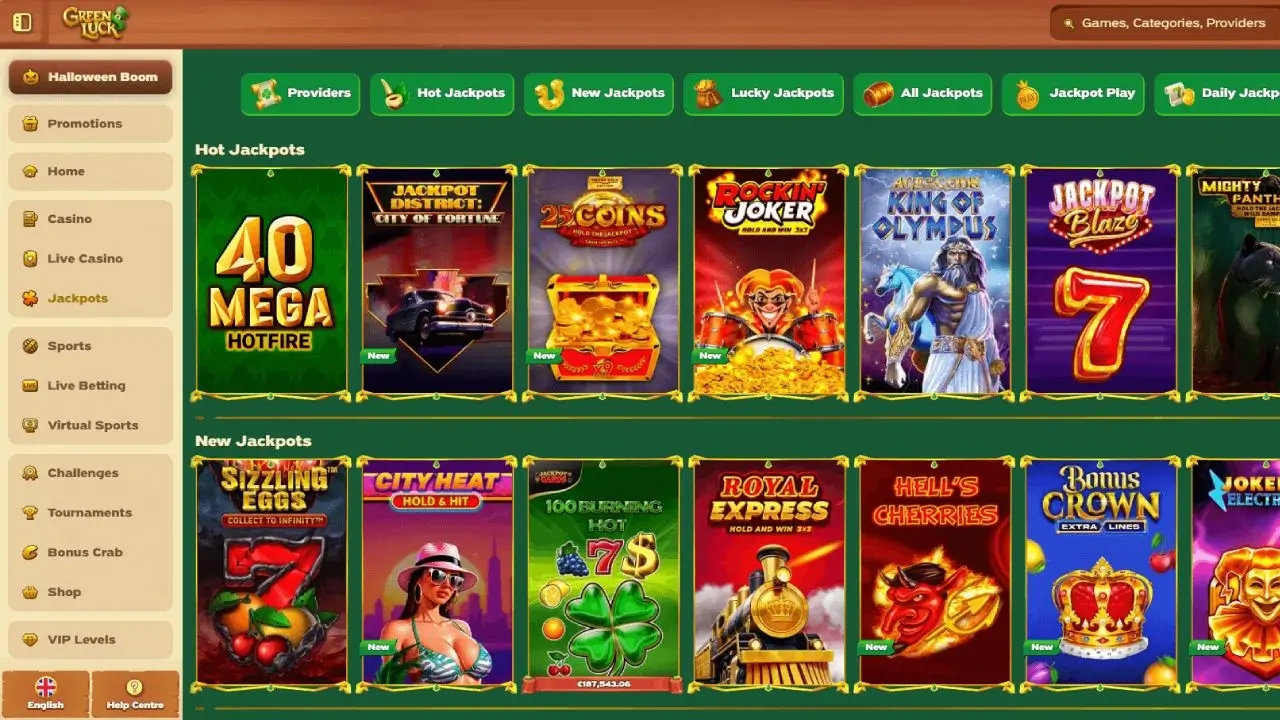The image size is (1280, 720).
Task: Select Live Casino in sidebar
Action: coord(90,258)
